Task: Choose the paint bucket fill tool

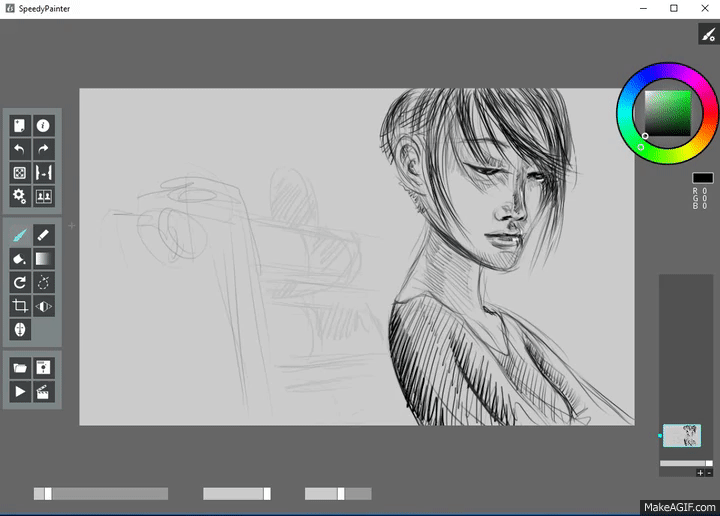Action: (x=20, y=259)
